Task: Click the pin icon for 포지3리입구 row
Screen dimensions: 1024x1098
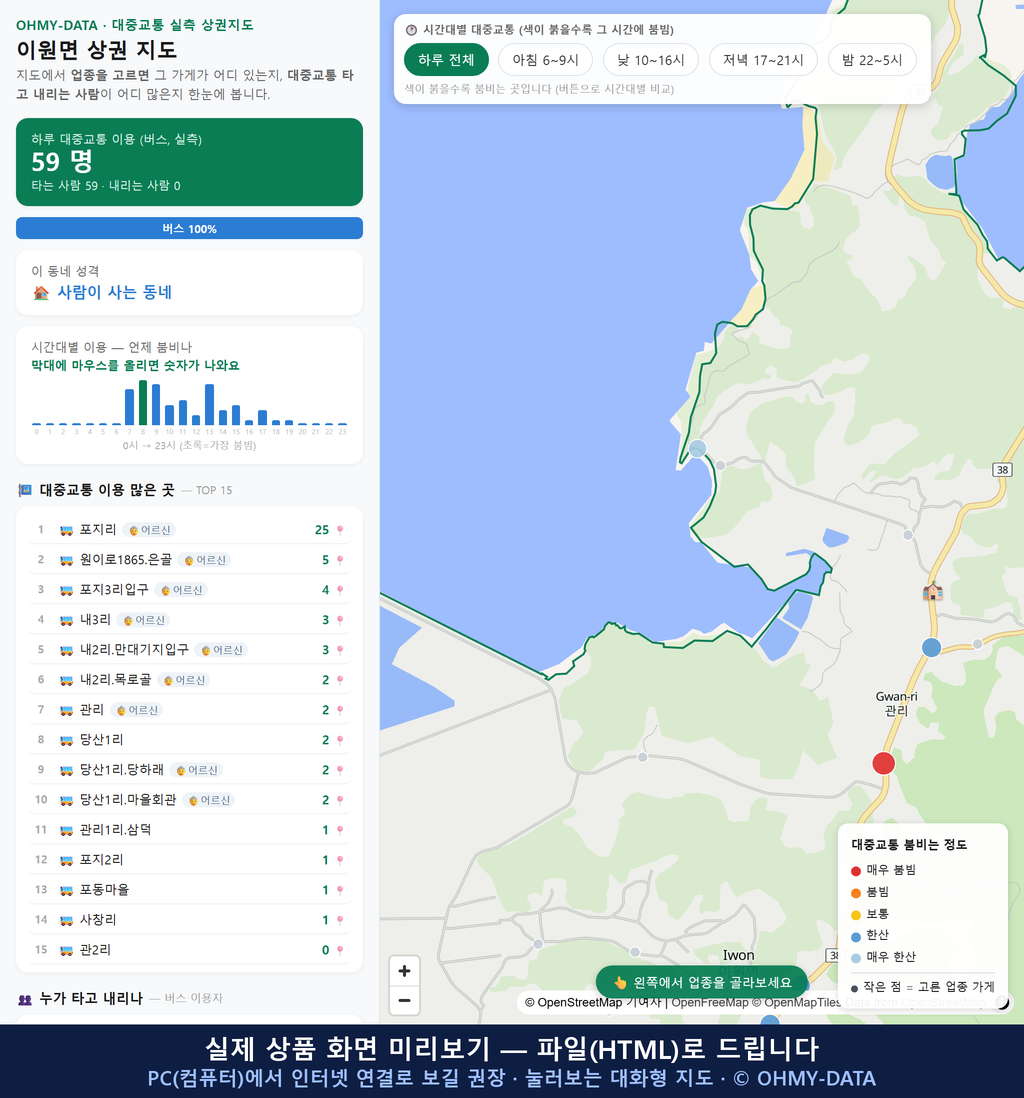Action: 340,590
